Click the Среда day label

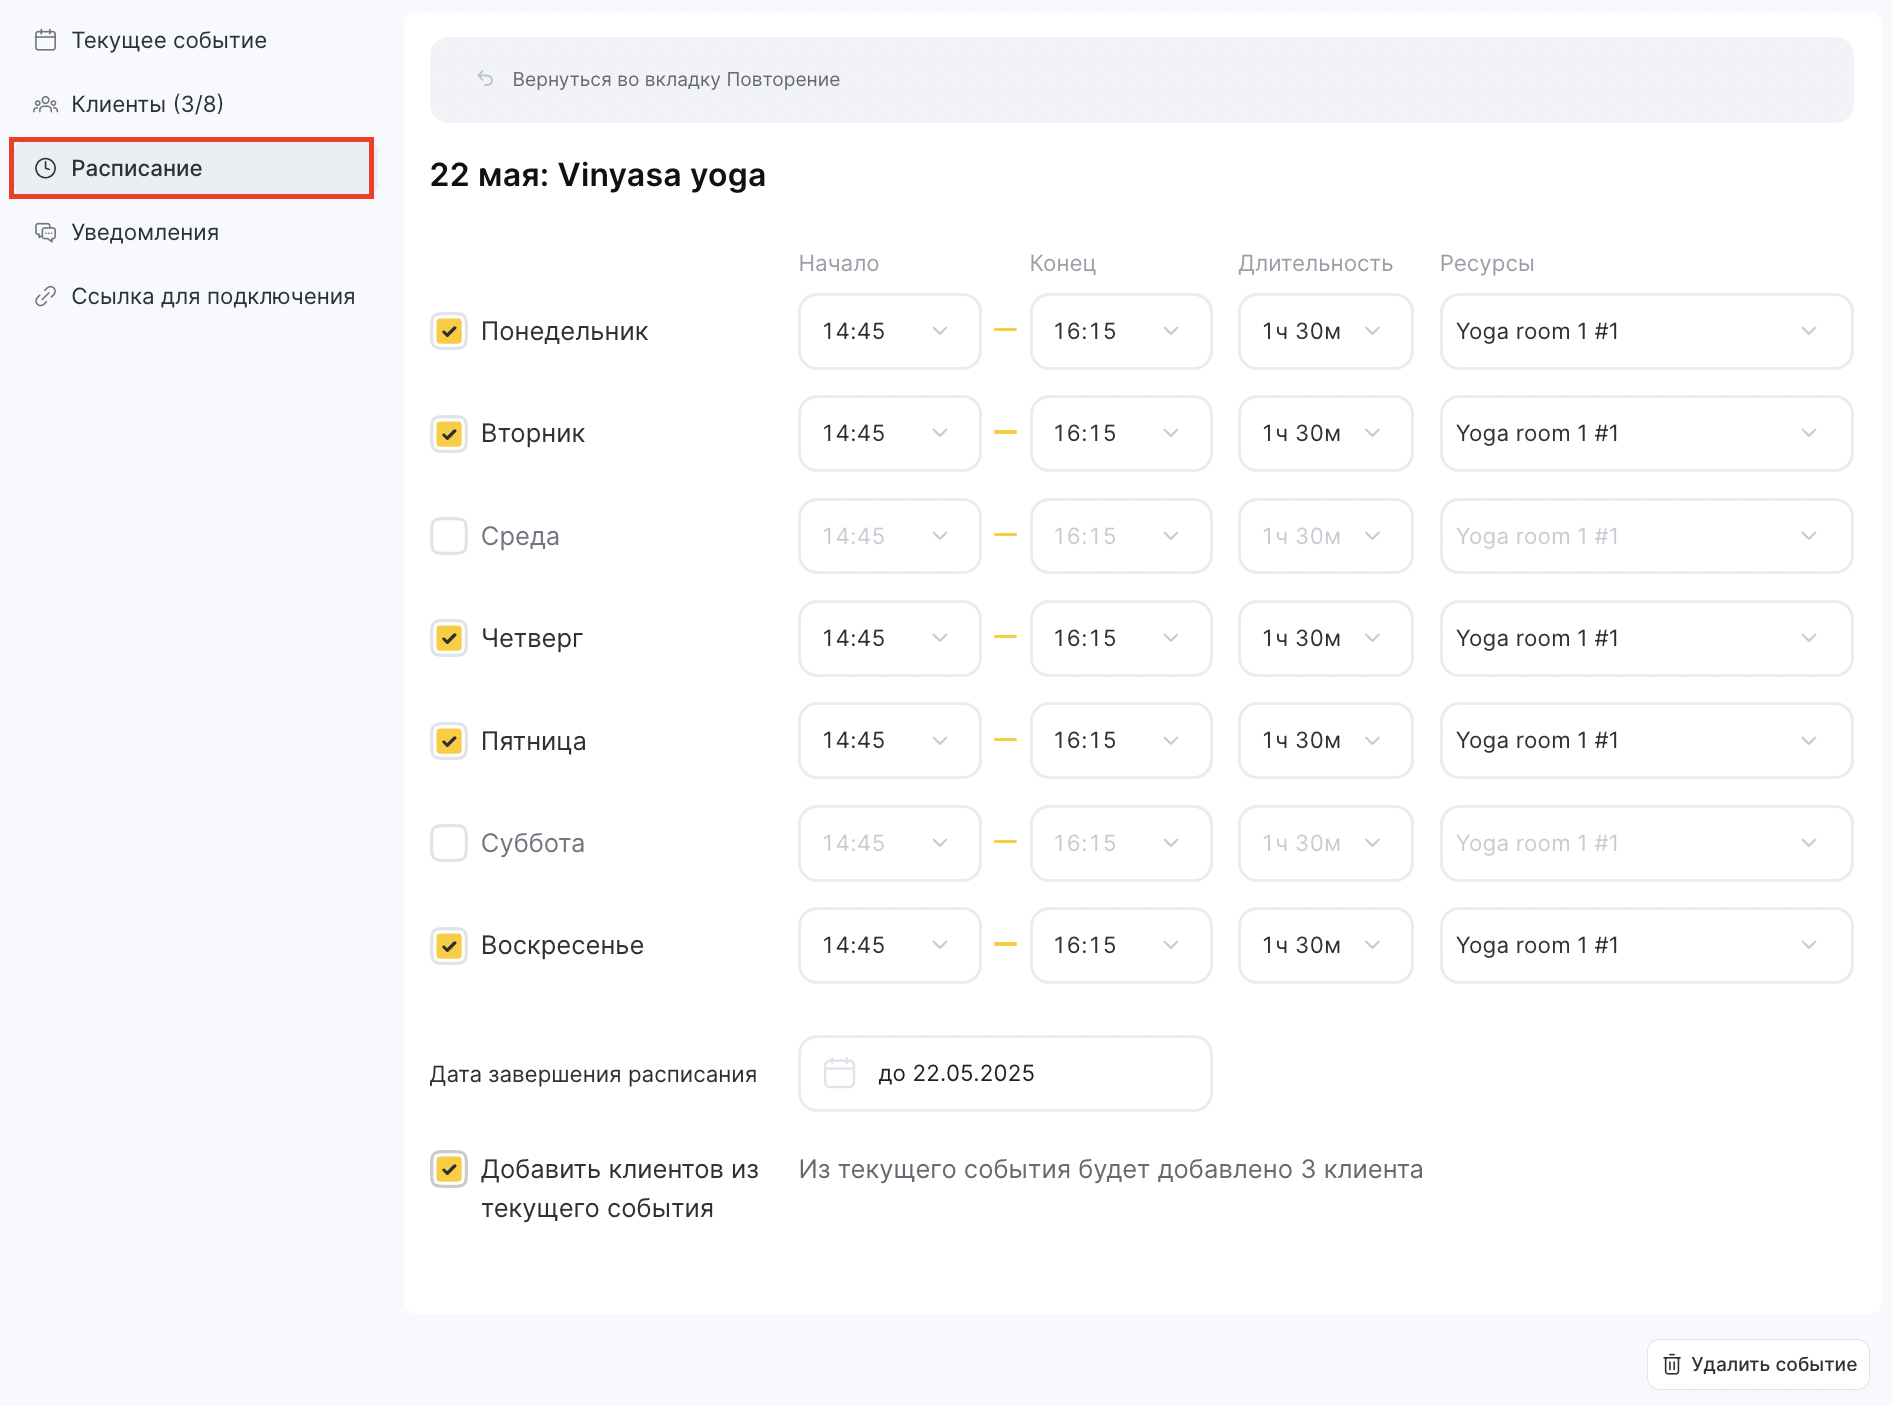pos(520,536)
